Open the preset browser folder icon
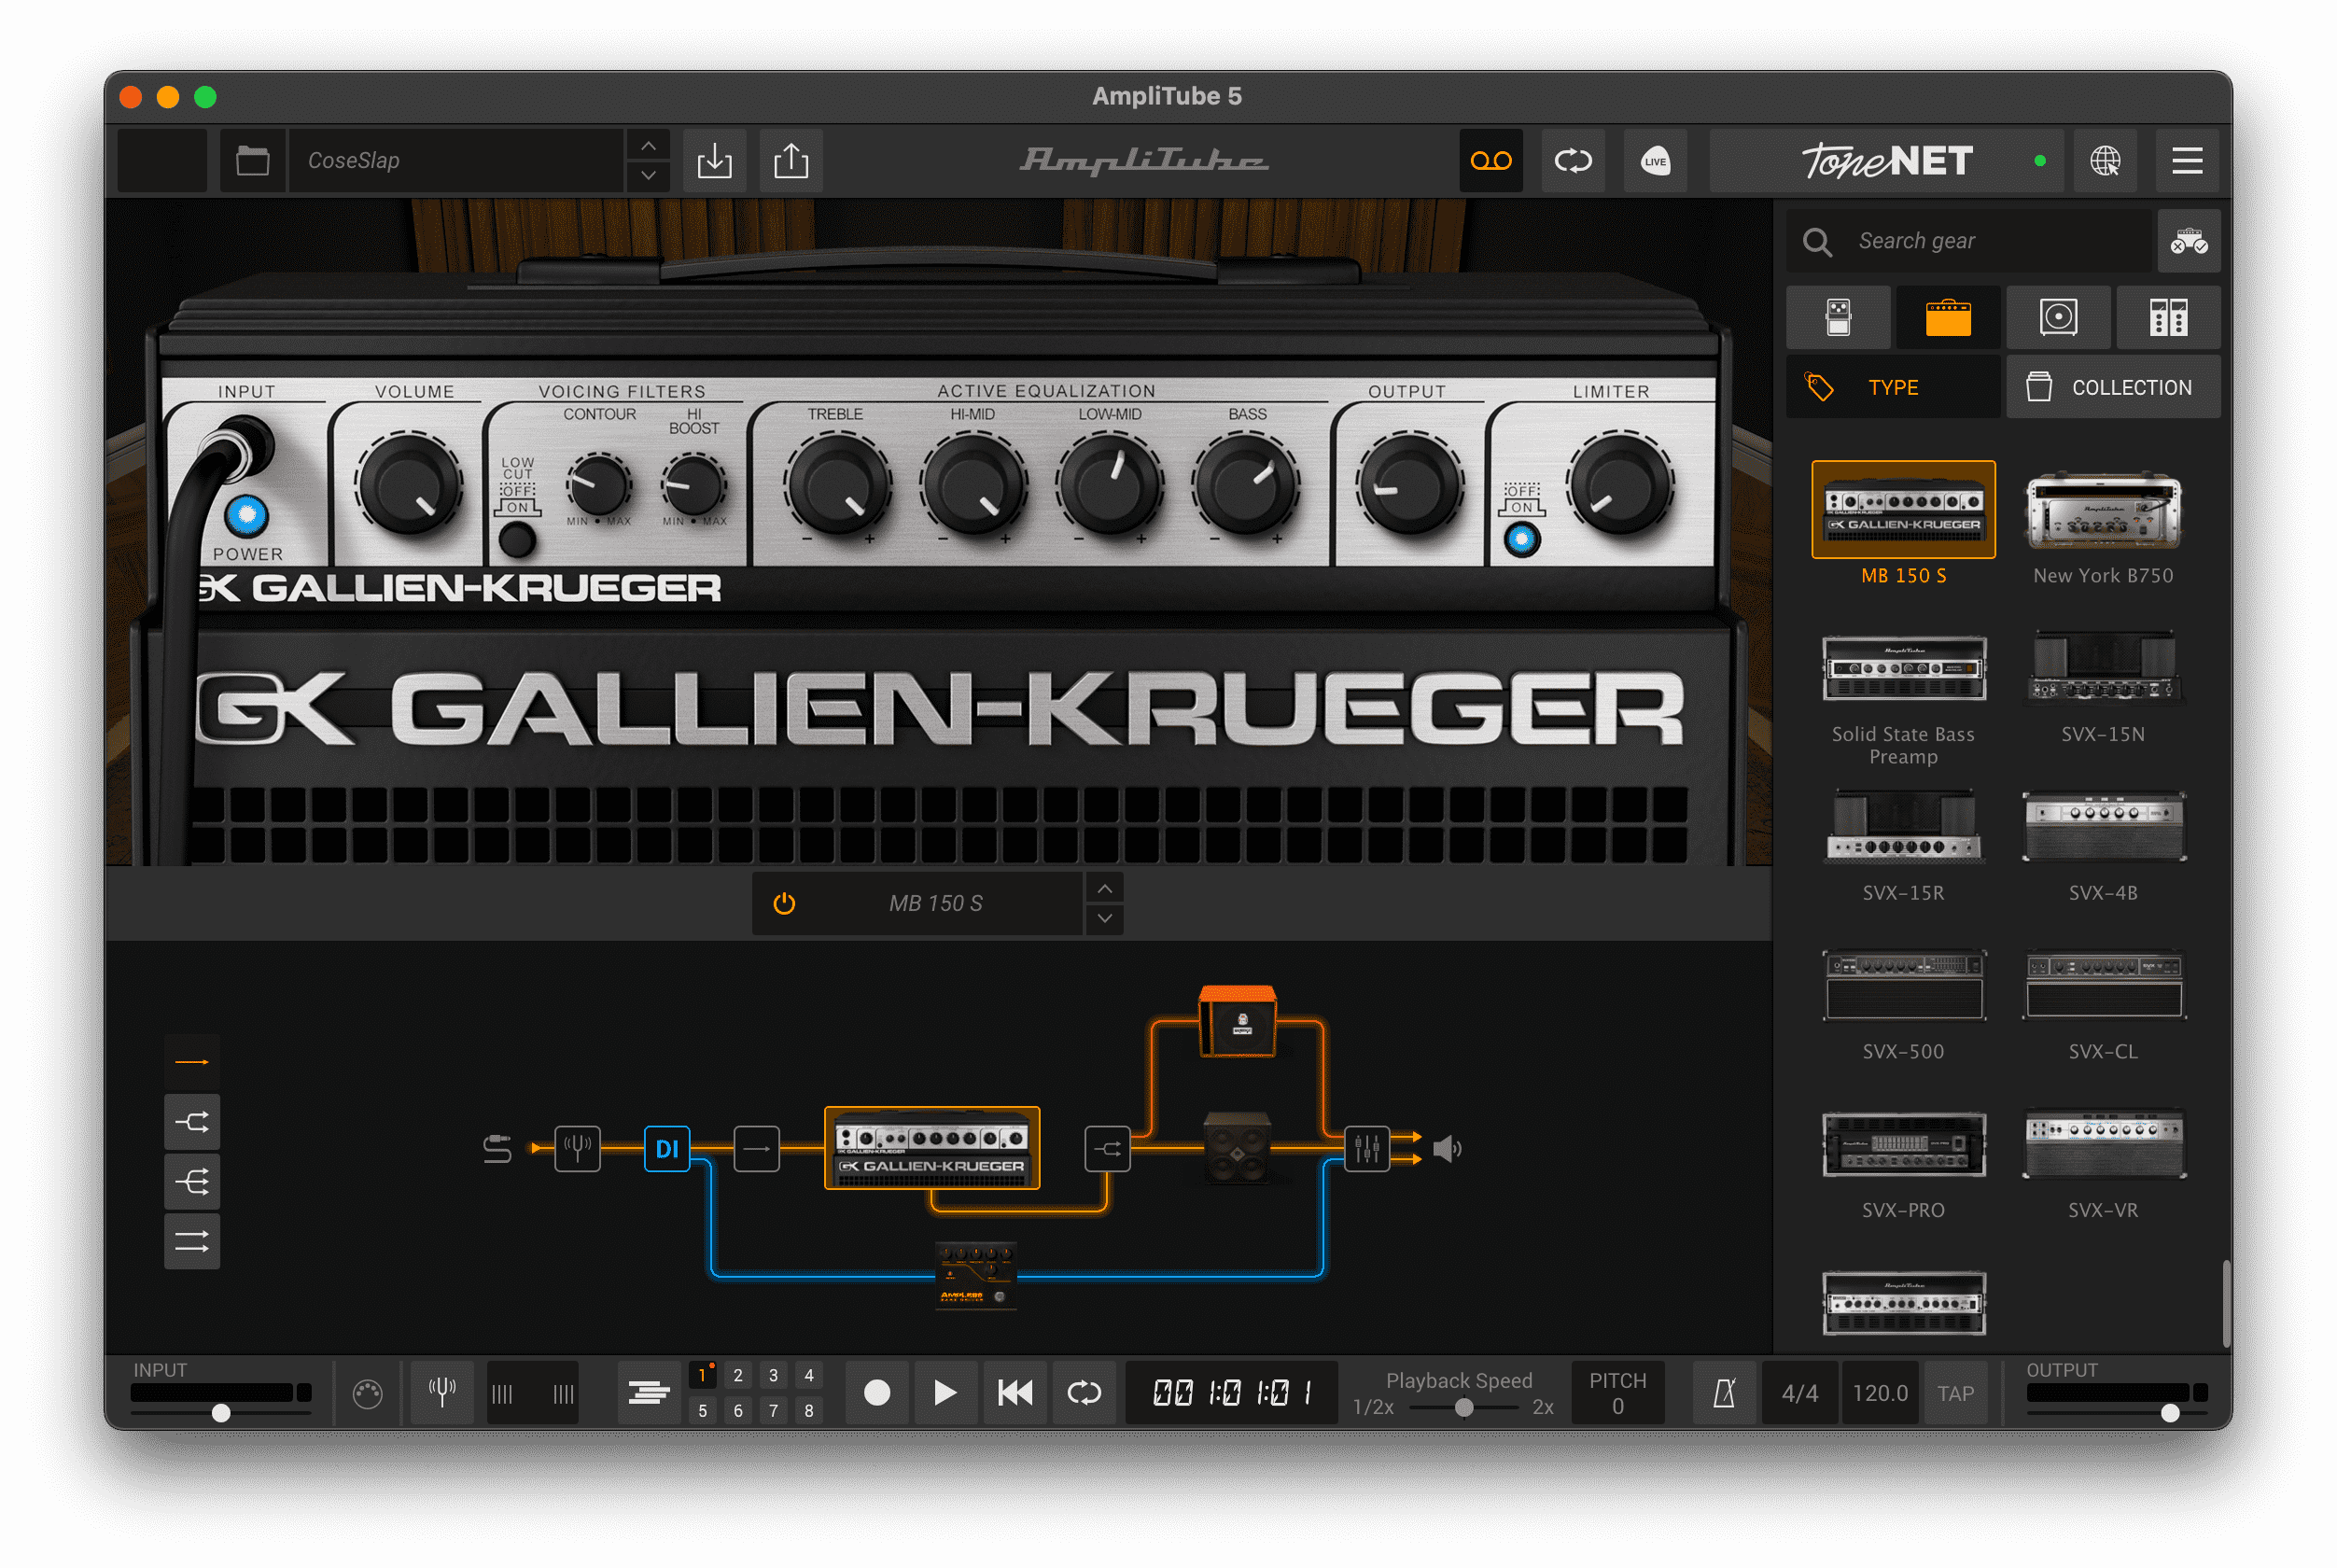 (x=252, y=160)
